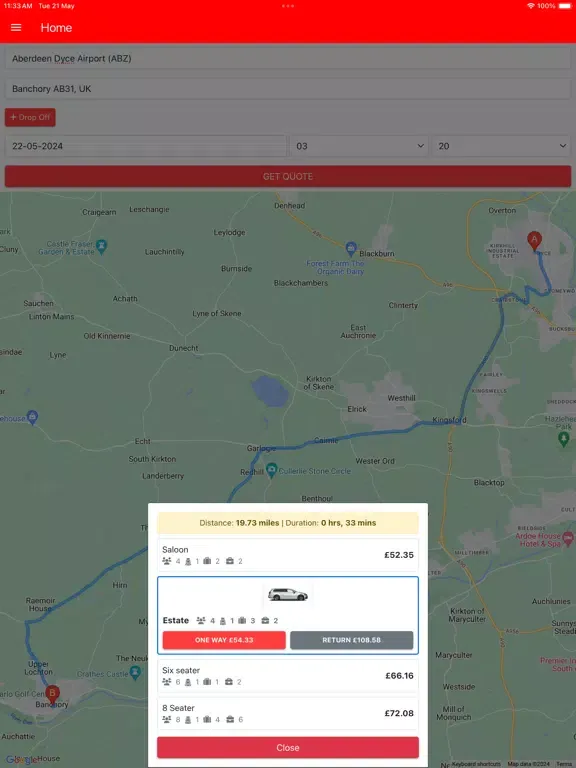Screen dimensions: 576x768
Task: Click map marker B at Banchory
Action: click(x=52, y=696)
